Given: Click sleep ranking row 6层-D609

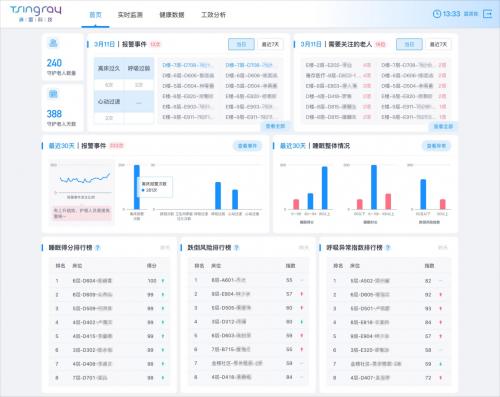Looking at the screenshot, I should coord(109,295).
